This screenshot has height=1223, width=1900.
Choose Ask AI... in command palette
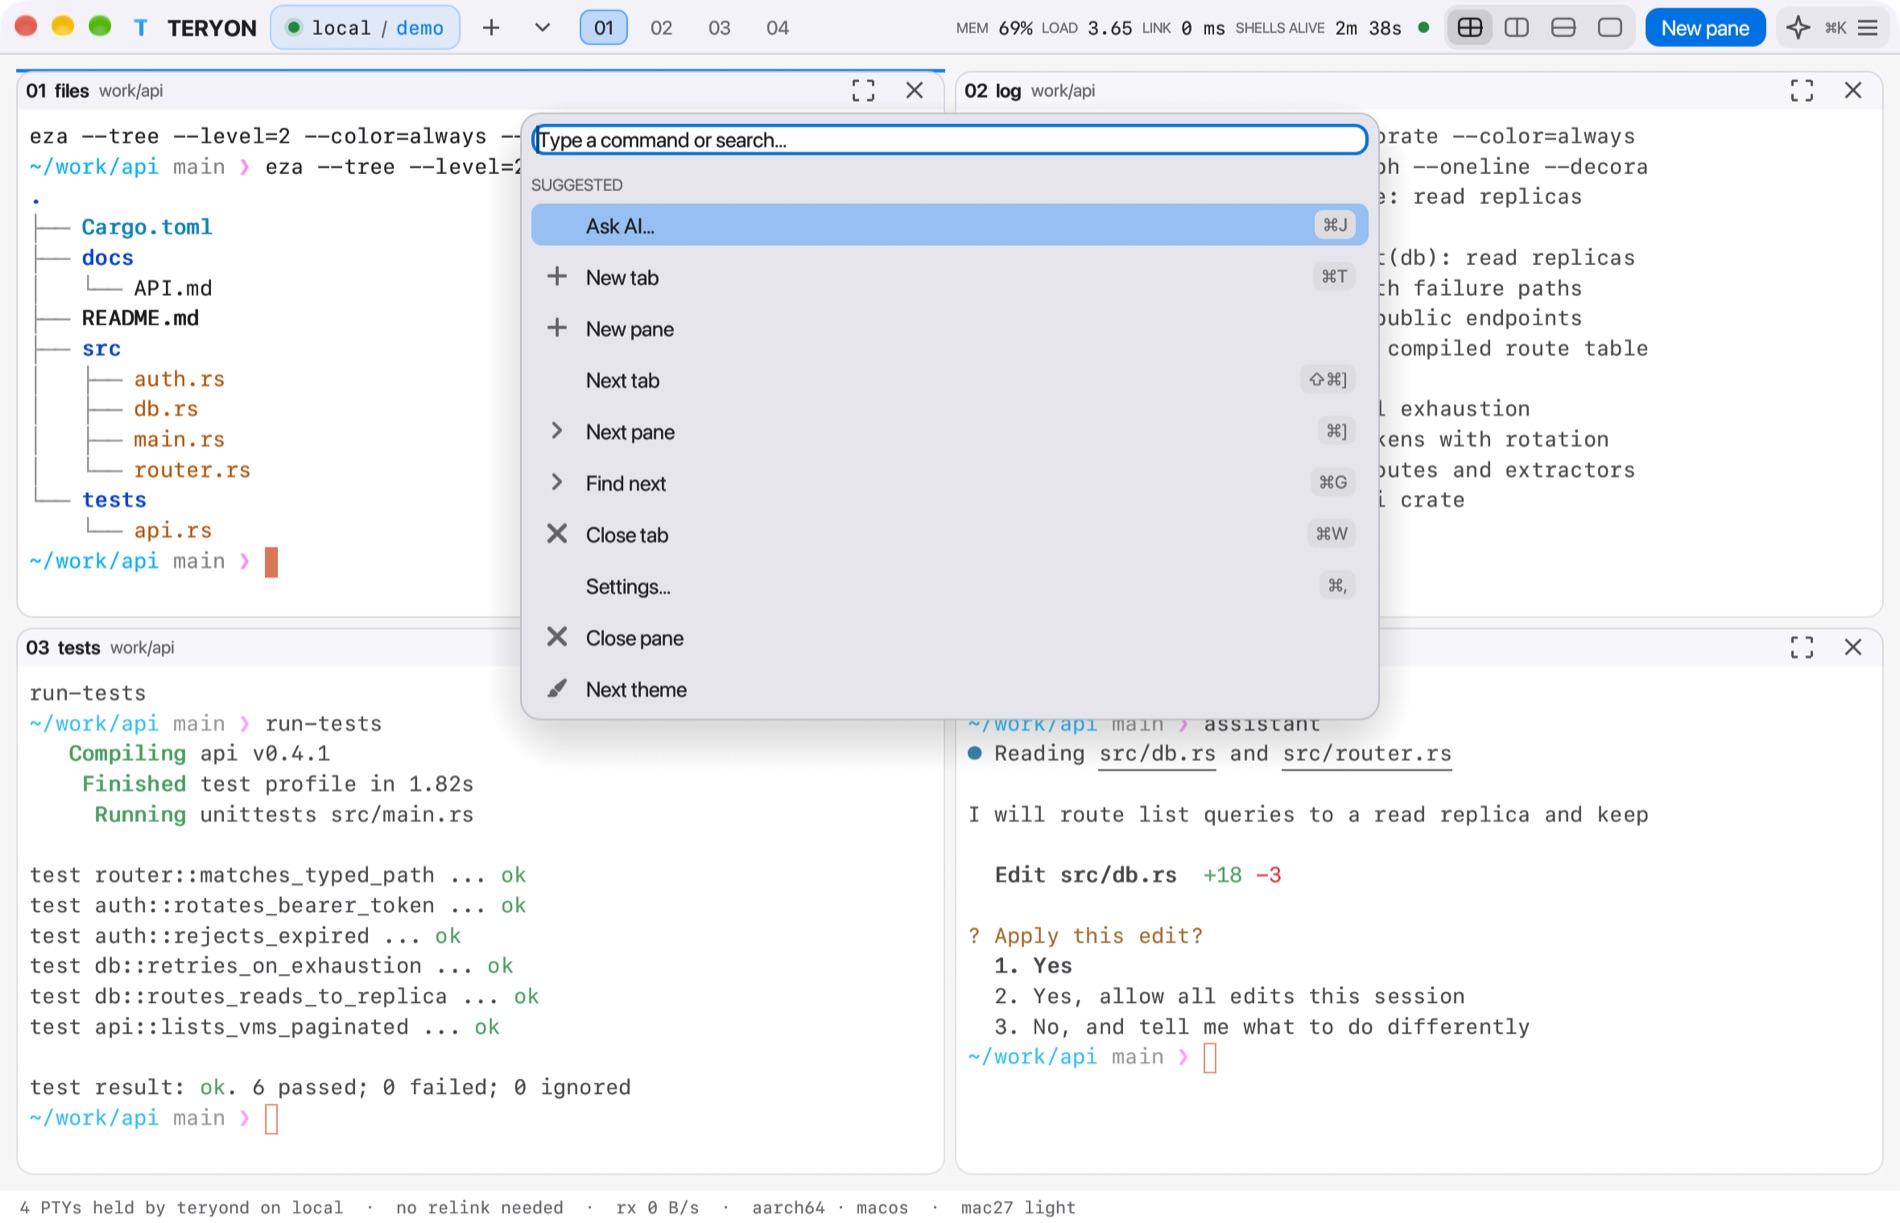tap(949, 225)
